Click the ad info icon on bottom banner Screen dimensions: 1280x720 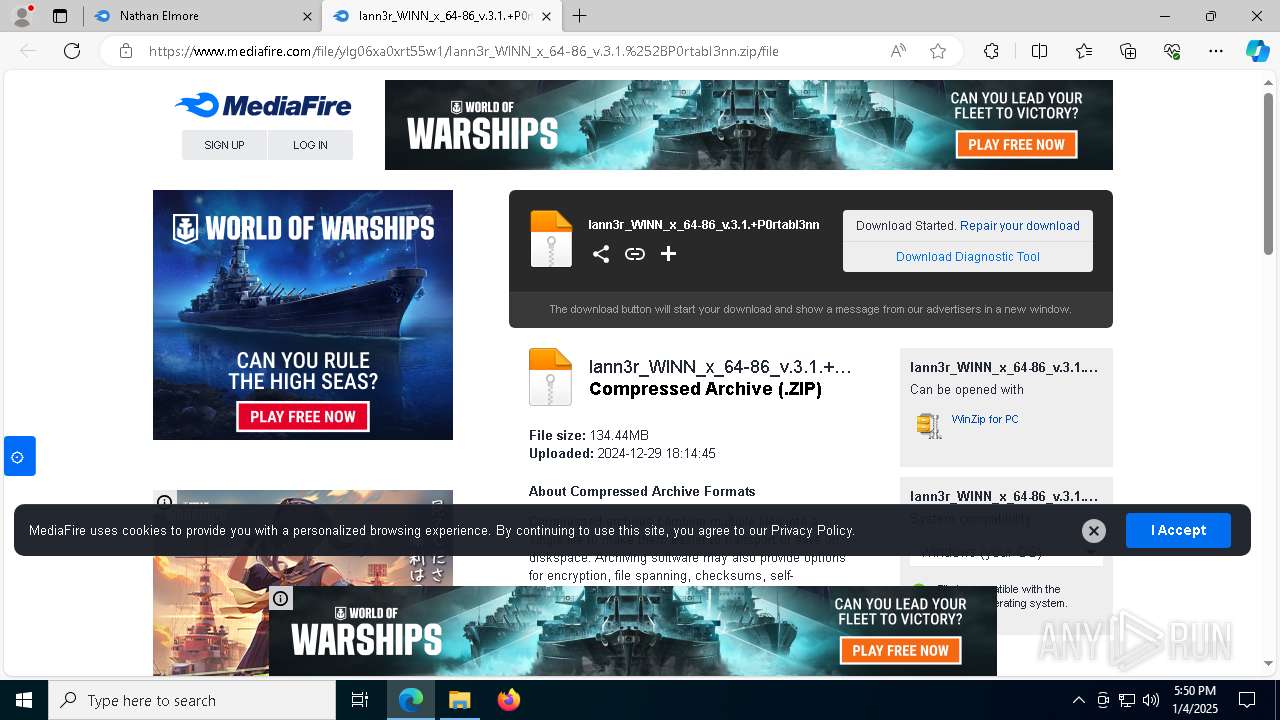click(x=281, y=598)
